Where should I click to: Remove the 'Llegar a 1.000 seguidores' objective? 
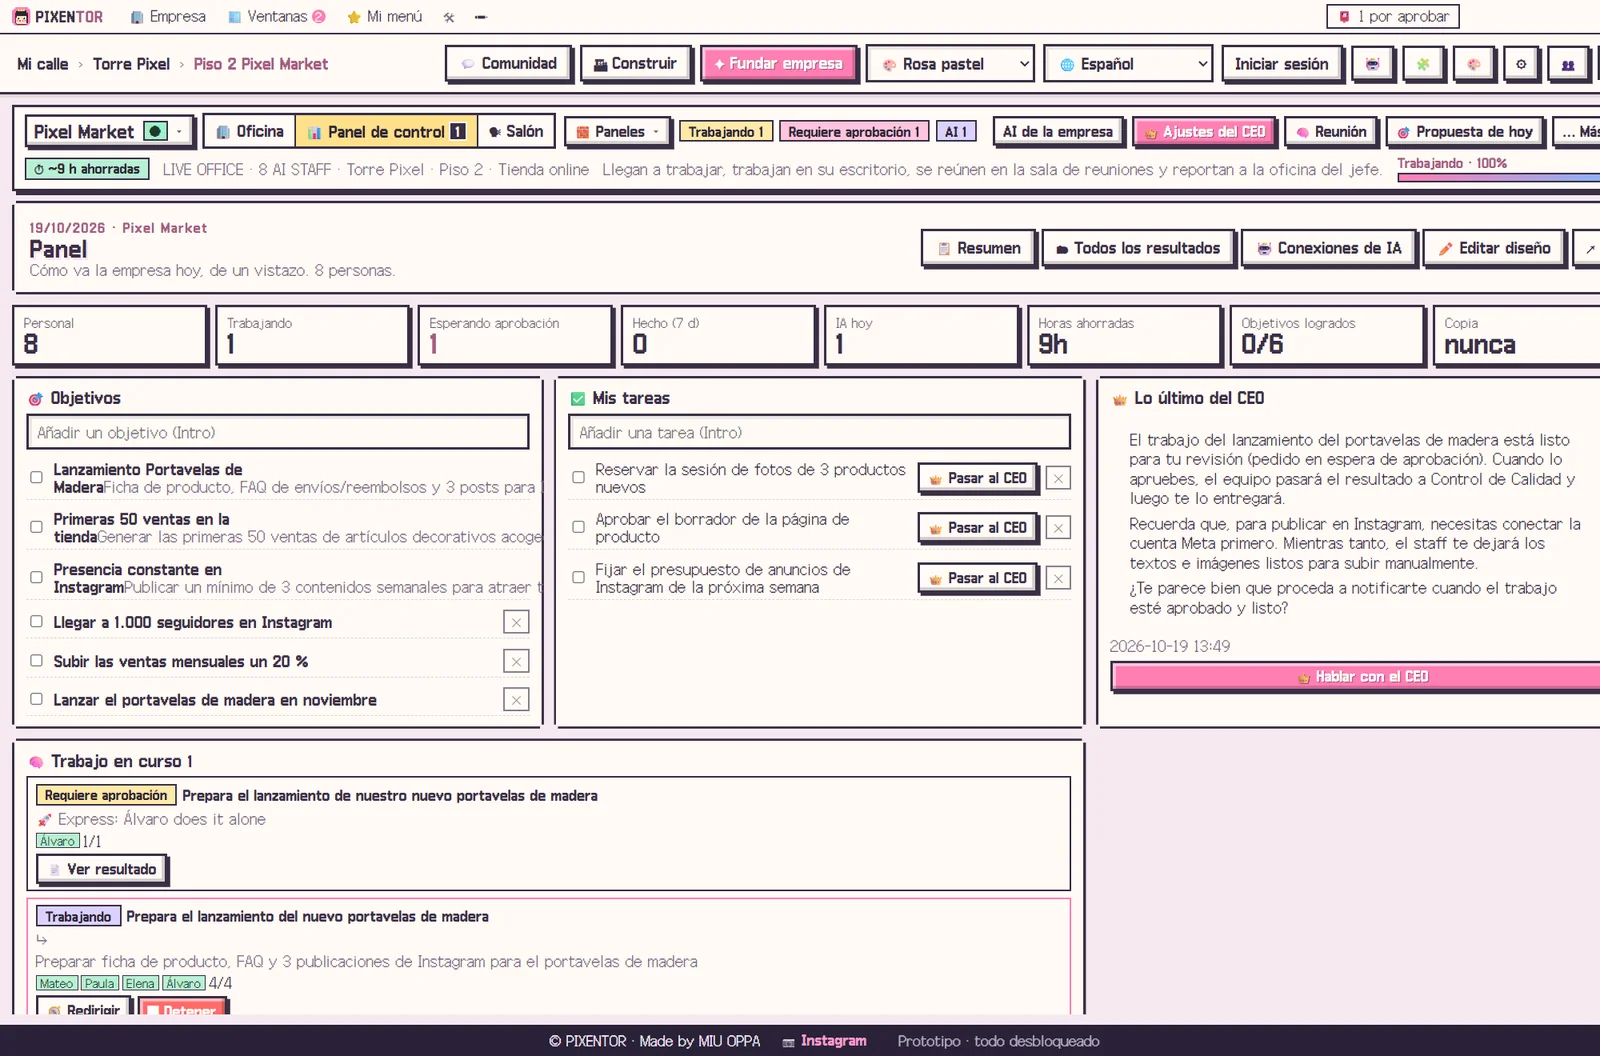click(516, 622)
